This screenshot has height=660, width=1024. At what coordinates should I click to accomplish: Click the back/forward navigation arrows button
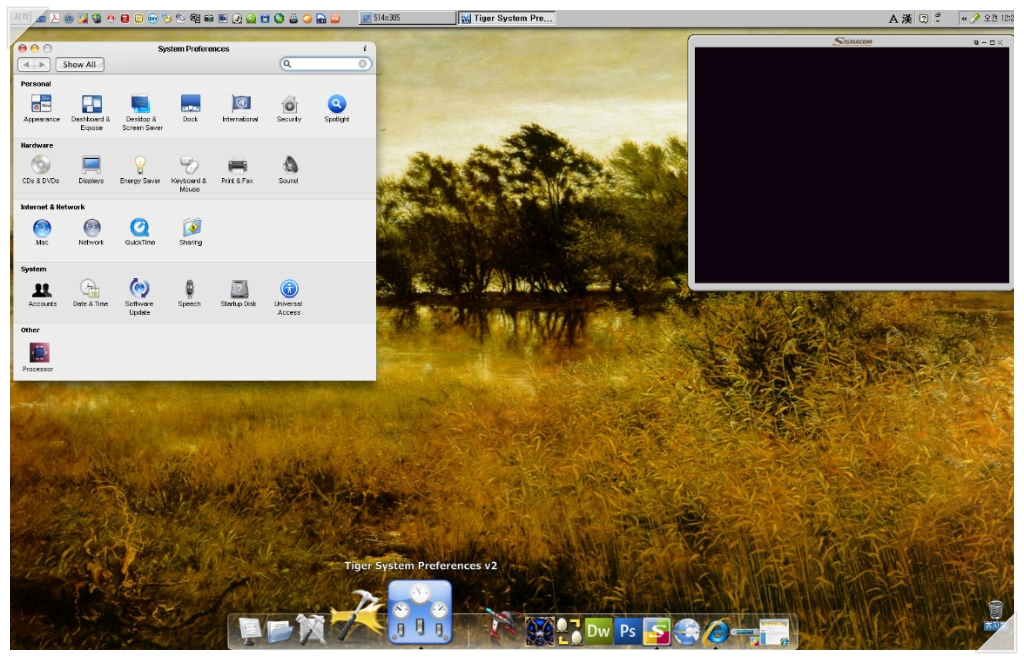click(33, 65)
